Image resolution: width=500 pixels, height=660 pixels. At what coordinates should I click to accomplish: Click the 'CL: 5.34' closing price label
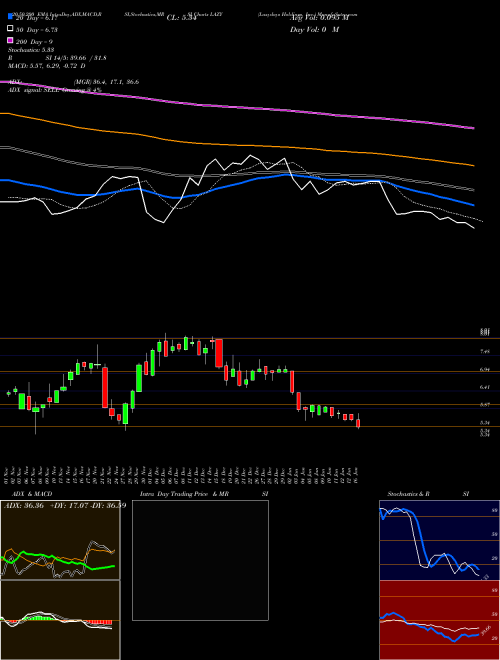pos(181,18)
